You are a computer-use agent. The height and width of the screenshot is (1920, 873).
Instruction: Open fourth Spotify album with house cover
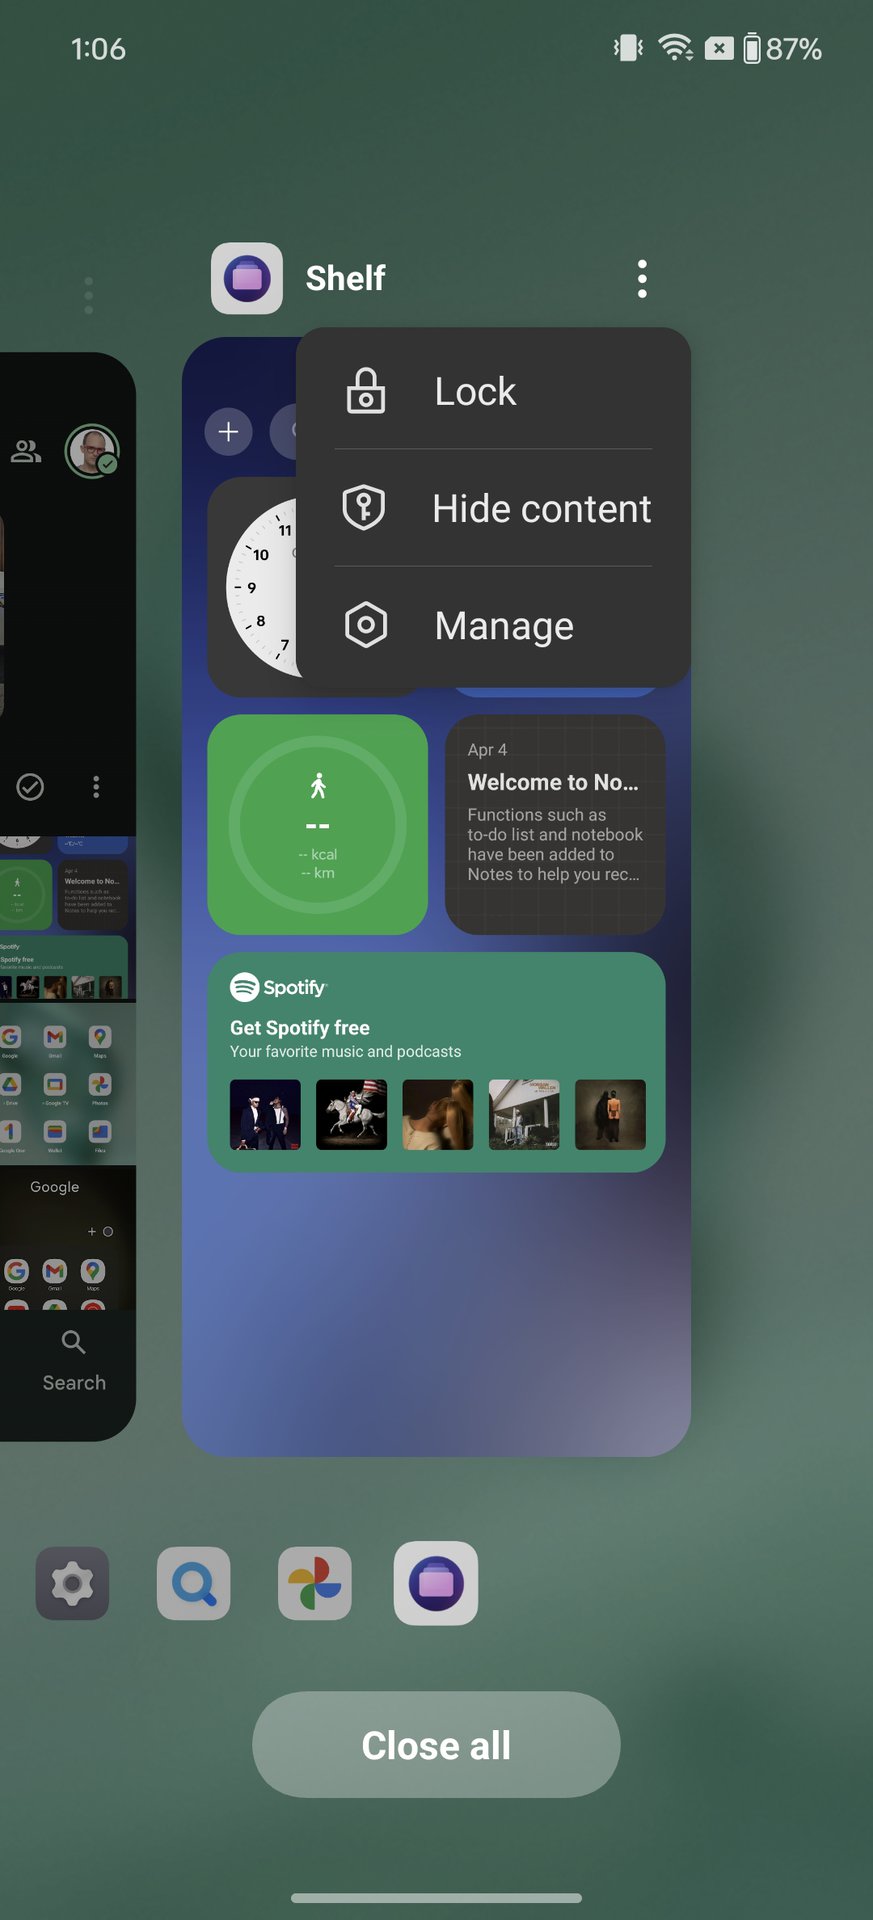[x=524, y=1114]
